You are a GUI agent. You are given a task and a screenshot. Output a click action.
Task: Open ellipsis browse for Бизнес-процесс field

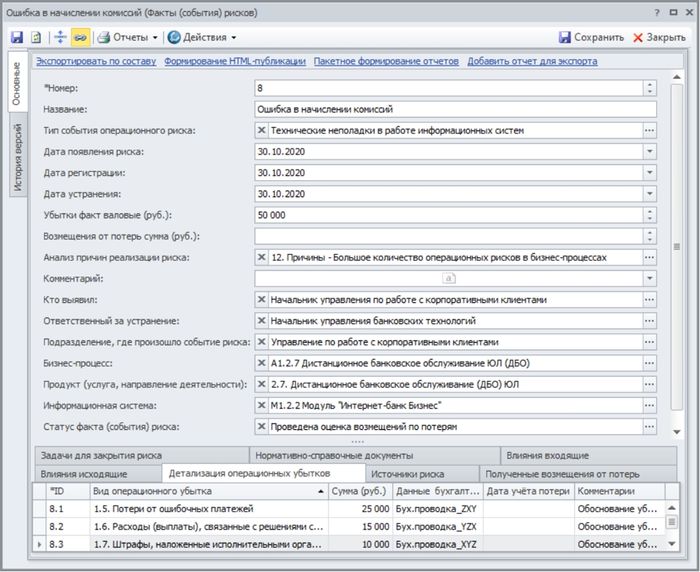[x=649, y=362]
